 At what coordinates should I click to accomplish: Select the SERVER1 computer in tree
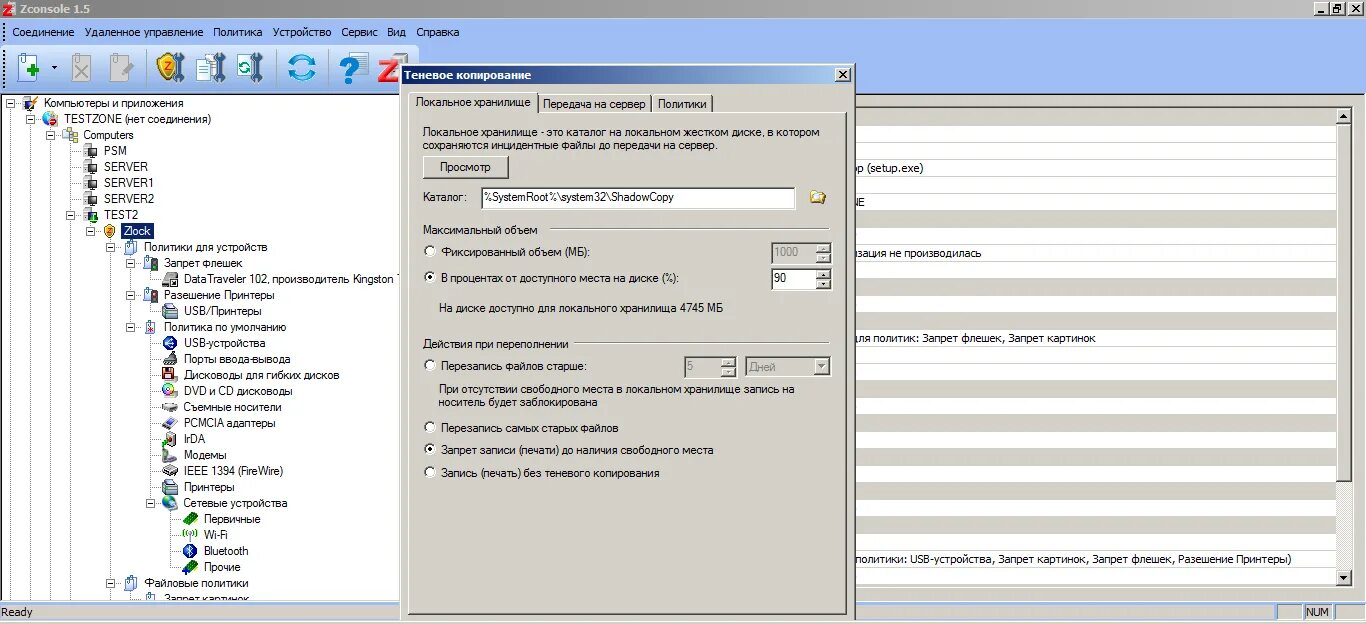pyautogui.click(x=129, y=183)
